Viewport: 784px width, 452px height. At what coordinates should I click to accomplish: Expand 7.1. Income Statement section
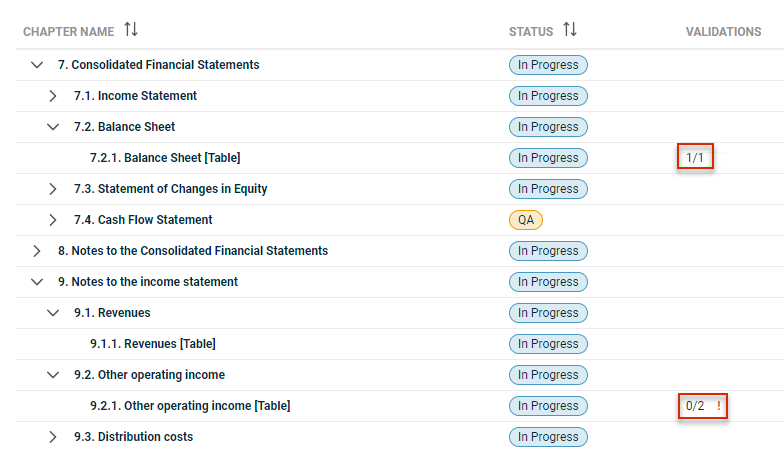point(52,96)
